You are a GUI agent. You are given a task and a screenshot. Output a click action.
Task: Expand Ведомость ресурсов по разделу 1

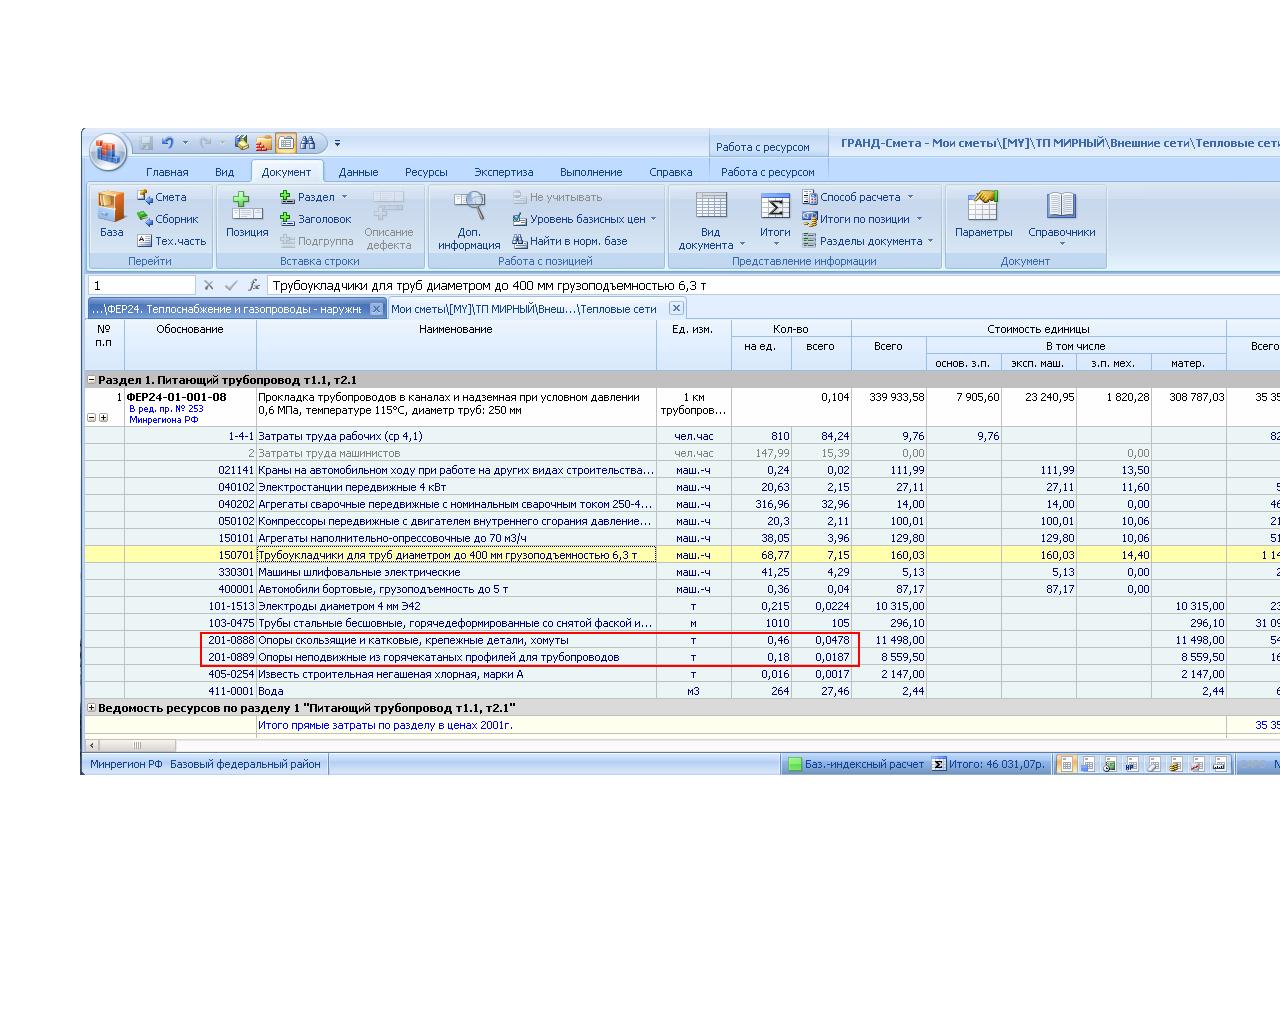click(x=91, y=708)
